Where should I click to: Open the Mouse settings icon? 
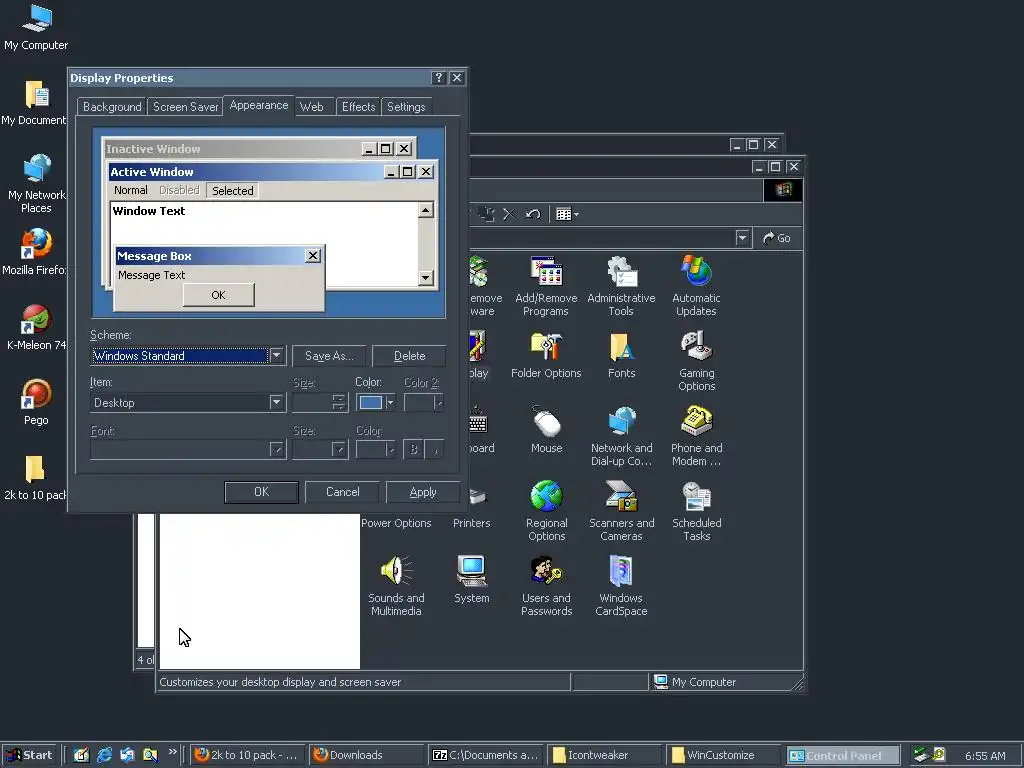(x=547, y=430)
